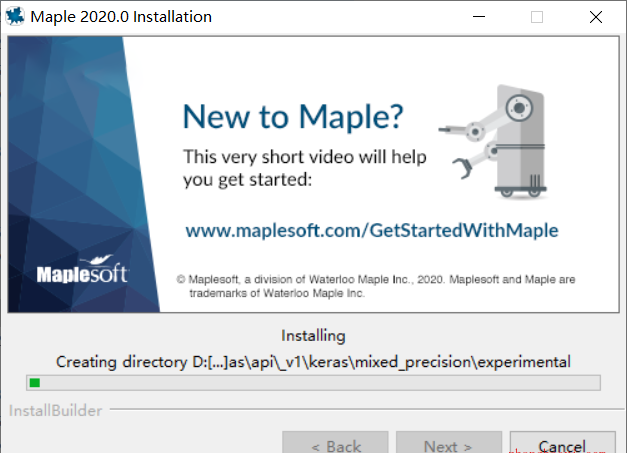627x453 pixels.
Task: Click 'This very short video will help' text
Action: pos(305,157)
